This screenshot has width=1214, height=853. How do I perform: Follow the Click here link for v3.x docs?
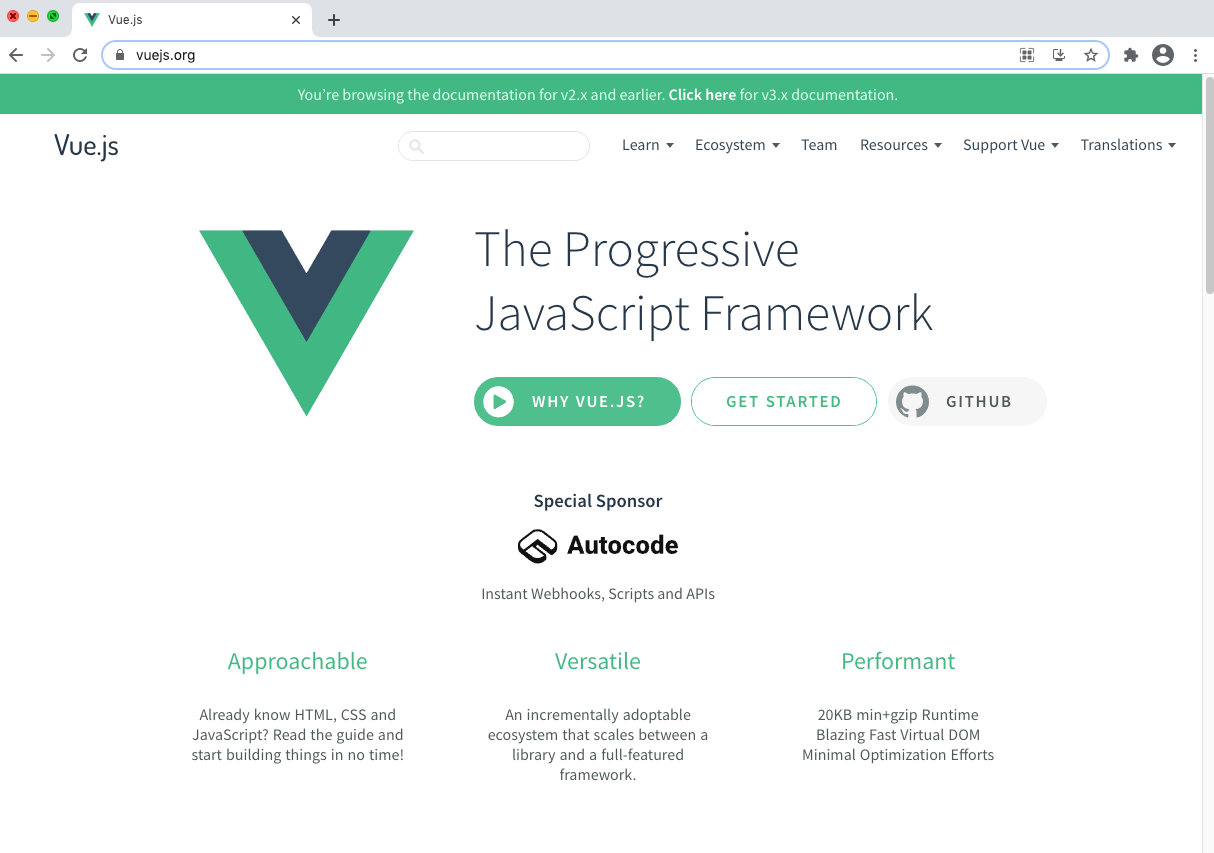point(702,94)
